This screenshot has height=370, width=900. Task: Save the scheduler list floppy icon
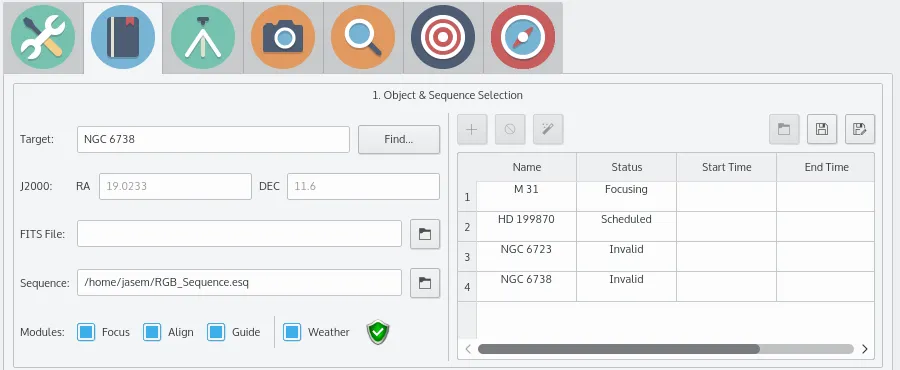click(x=822, y=129)
